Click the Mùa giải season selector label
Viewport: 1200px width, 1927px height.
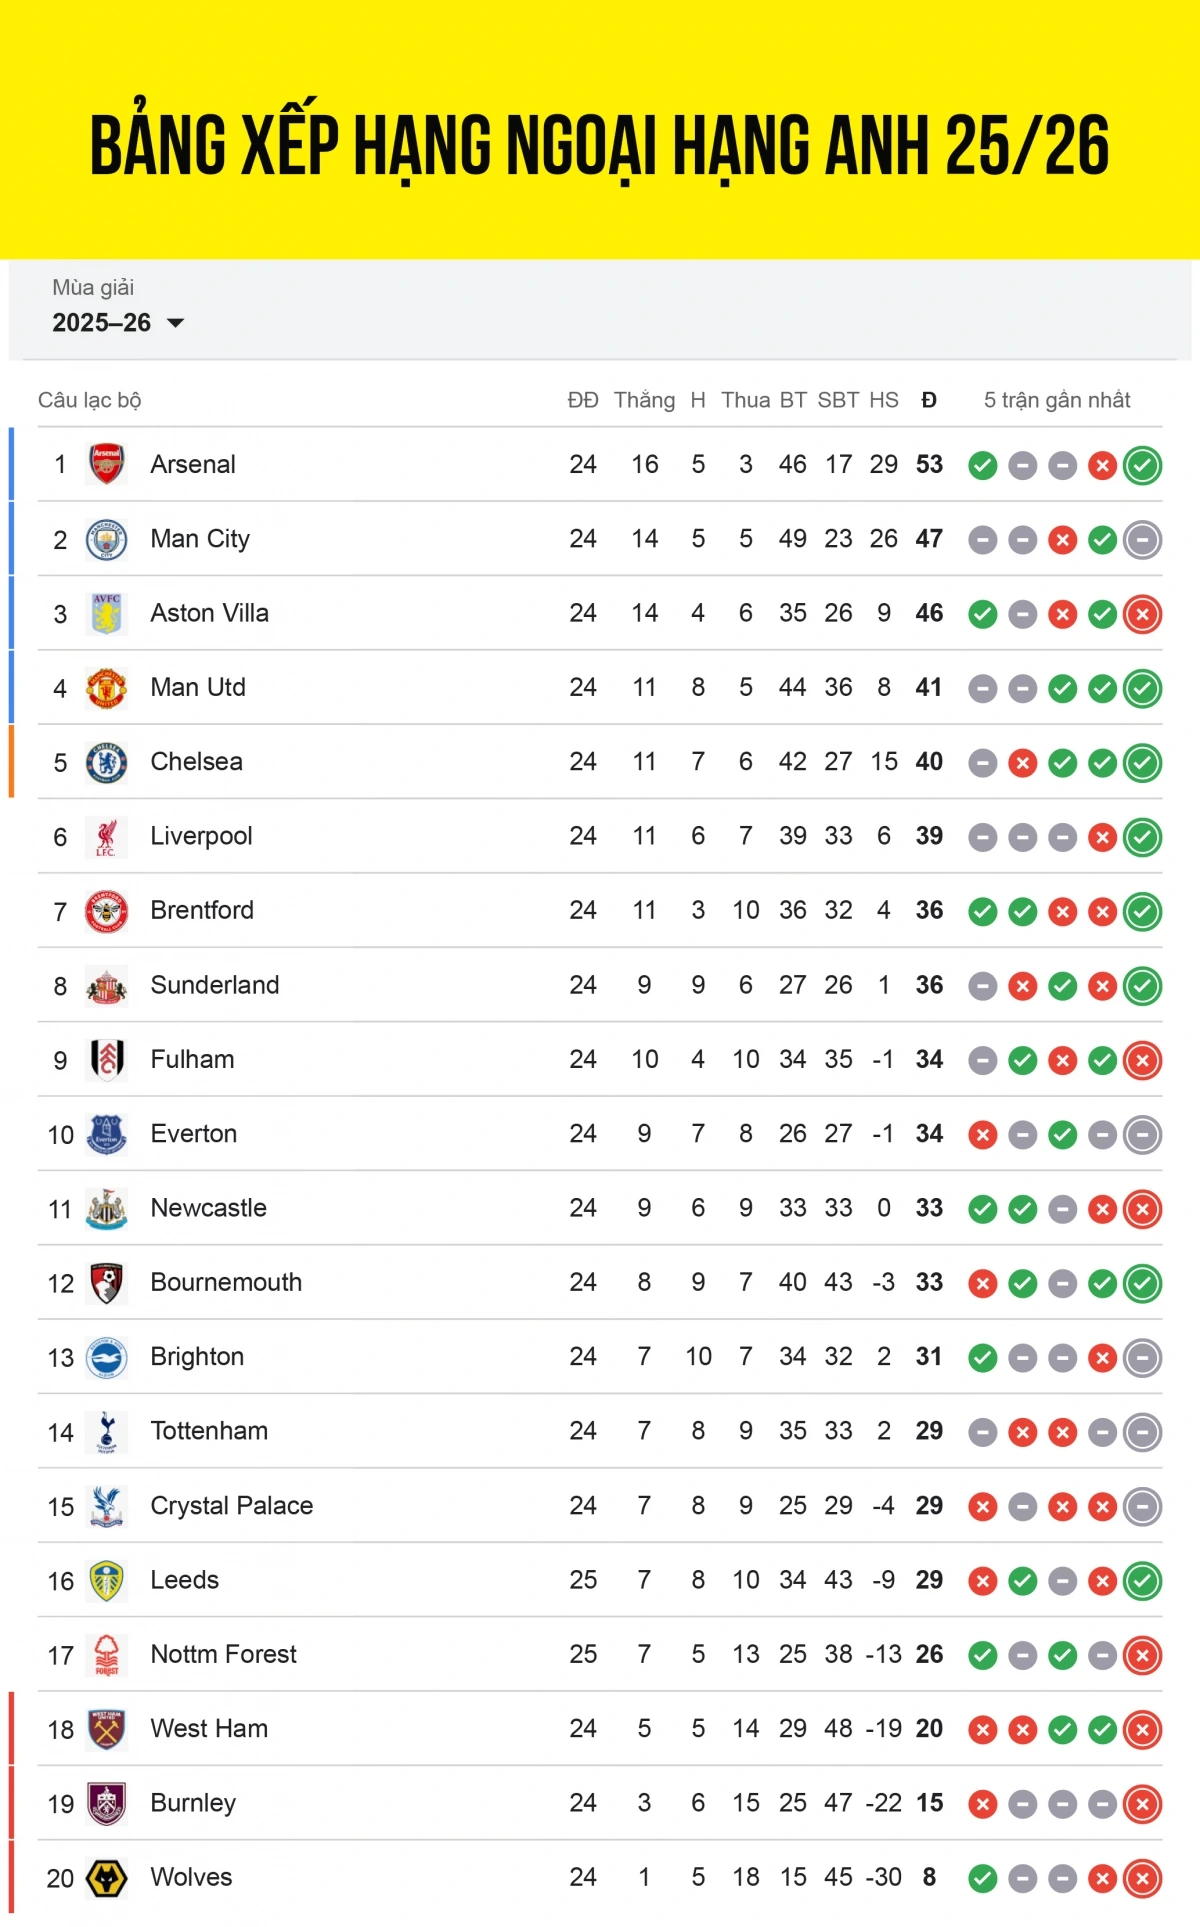(93, 288)
